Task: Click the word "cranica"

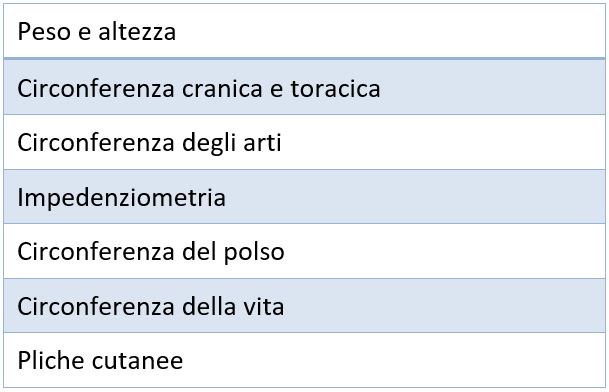Action: pos(223,89)
